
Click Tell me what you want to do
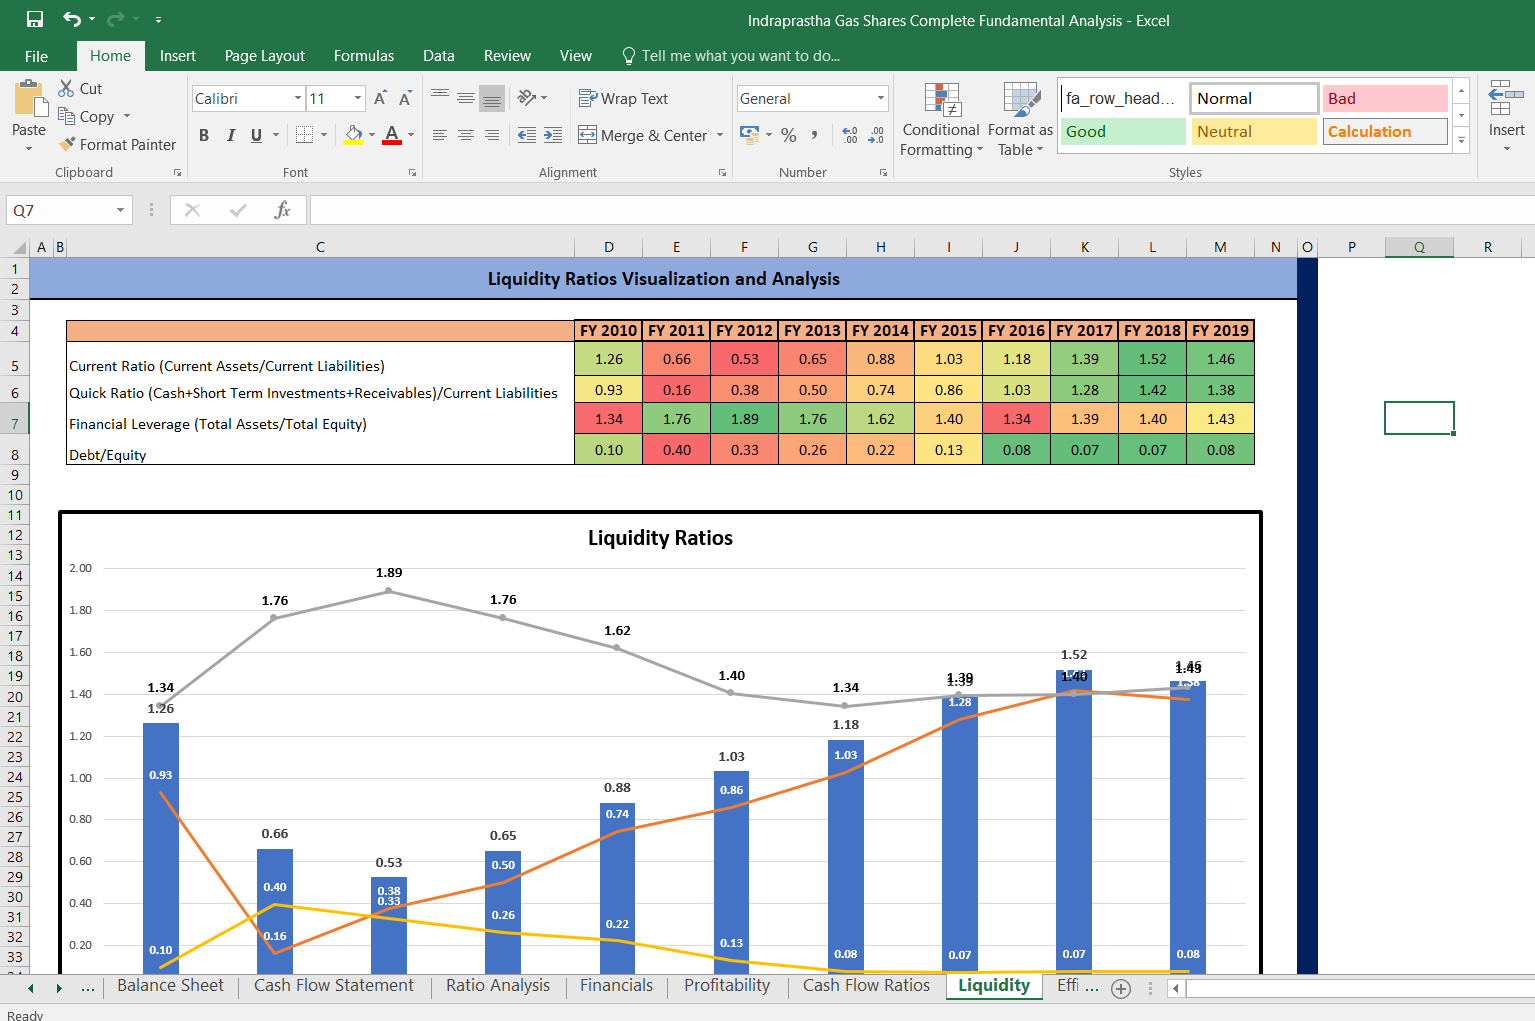pyautogui.click(x=730, y=56)
